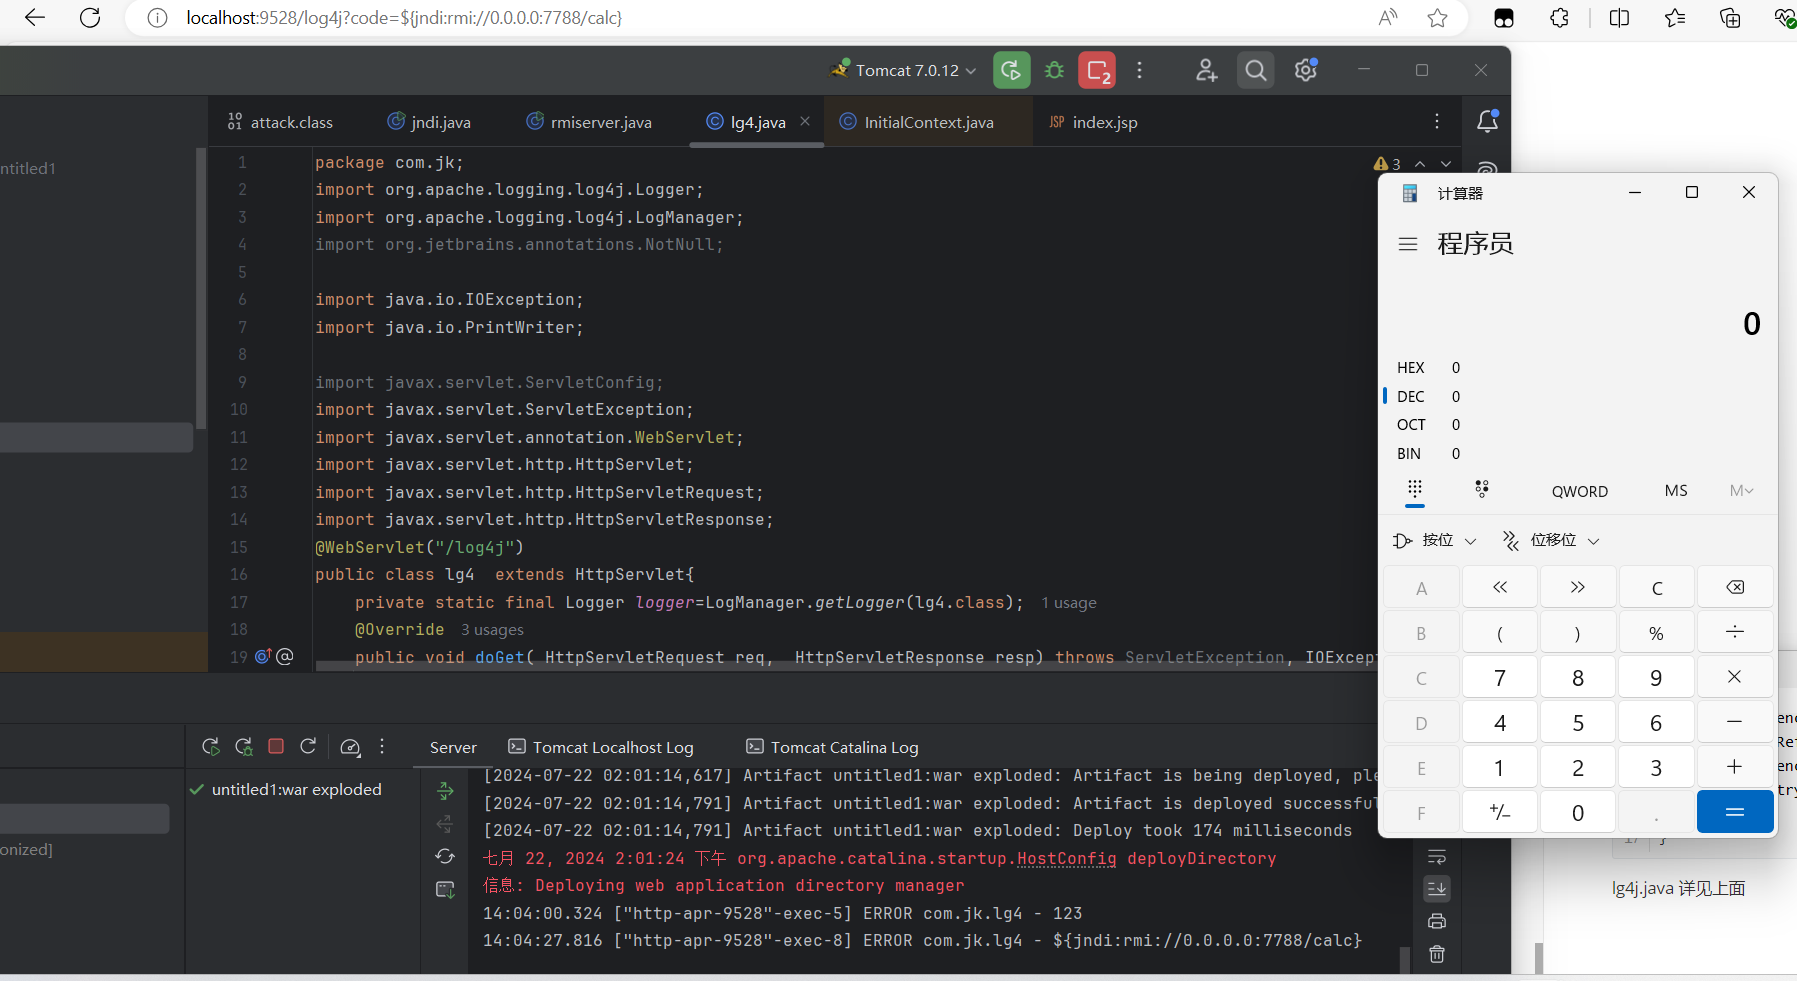Image resolution: width=1797 pixels, height=981 pixels.
Task: Close the lg4.java editor tab
Action: pyautogui.click(x=805, y=121)
